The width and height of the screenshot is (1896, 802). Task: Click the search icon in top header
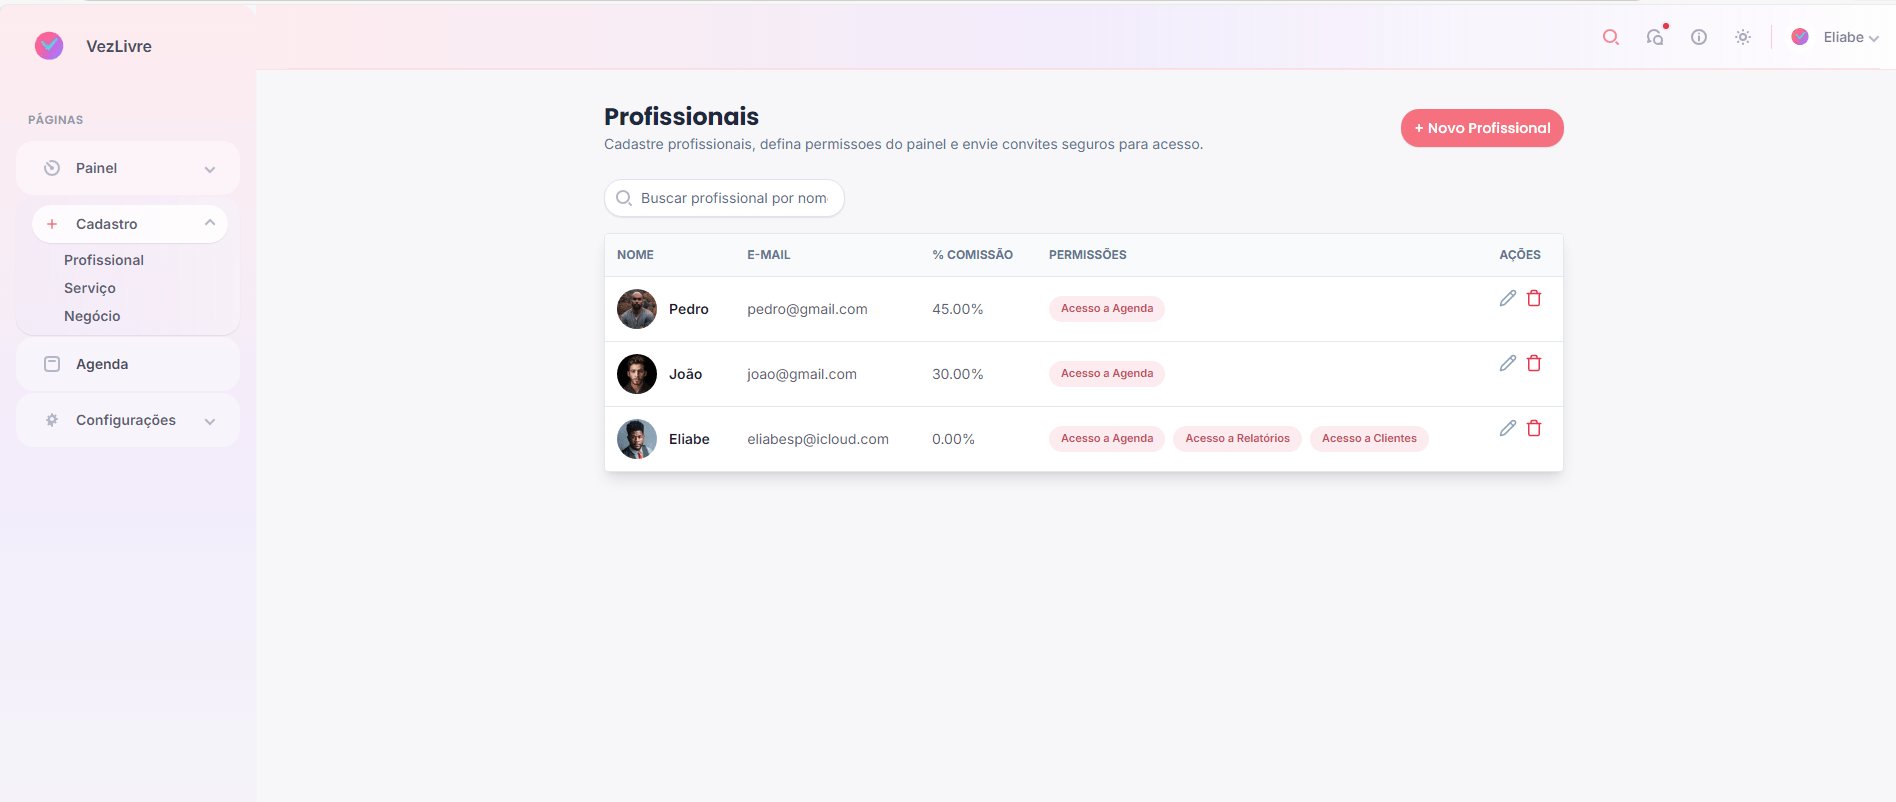(1610, 37)
